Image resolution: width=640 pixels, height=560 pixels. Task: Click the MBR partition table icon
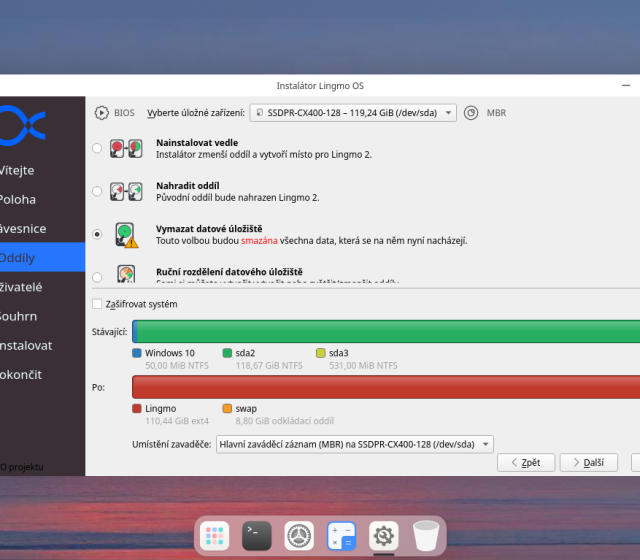coord(472,113)
